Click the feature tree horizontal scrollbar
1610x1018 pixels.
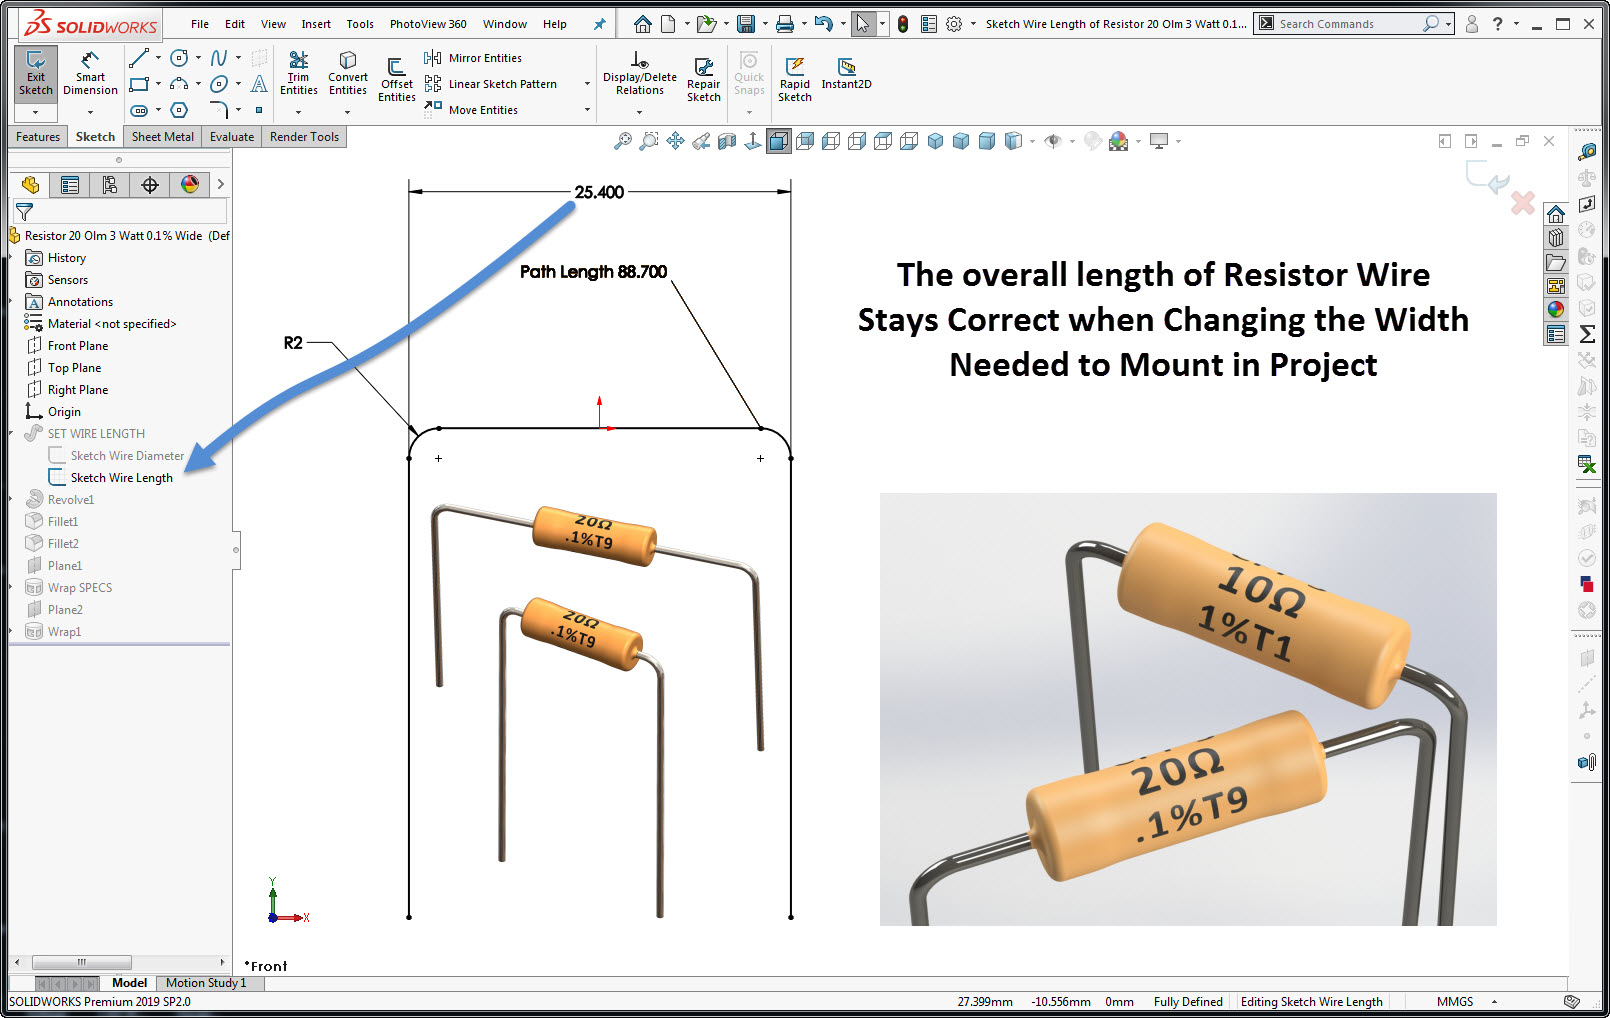pyautogui.click(x=82, y=962)
